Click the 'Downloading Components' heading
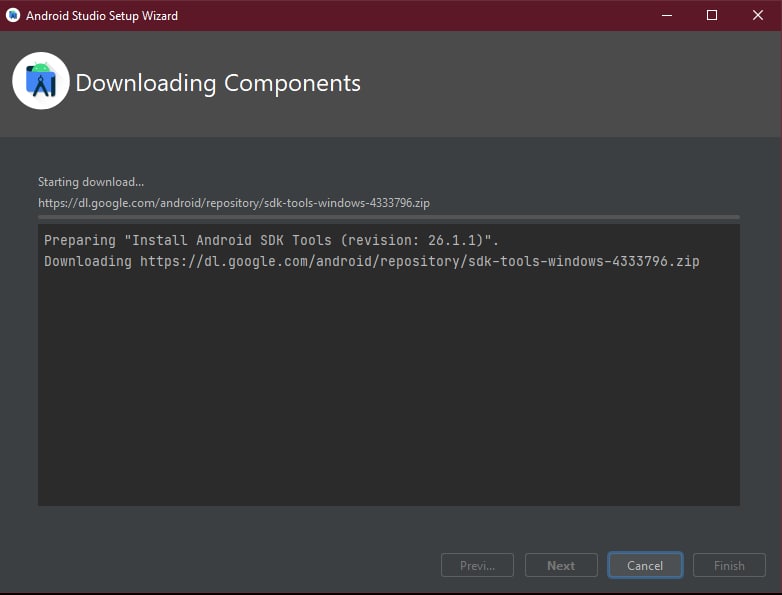The image size is (782, 595). click(x=218, y=83)
